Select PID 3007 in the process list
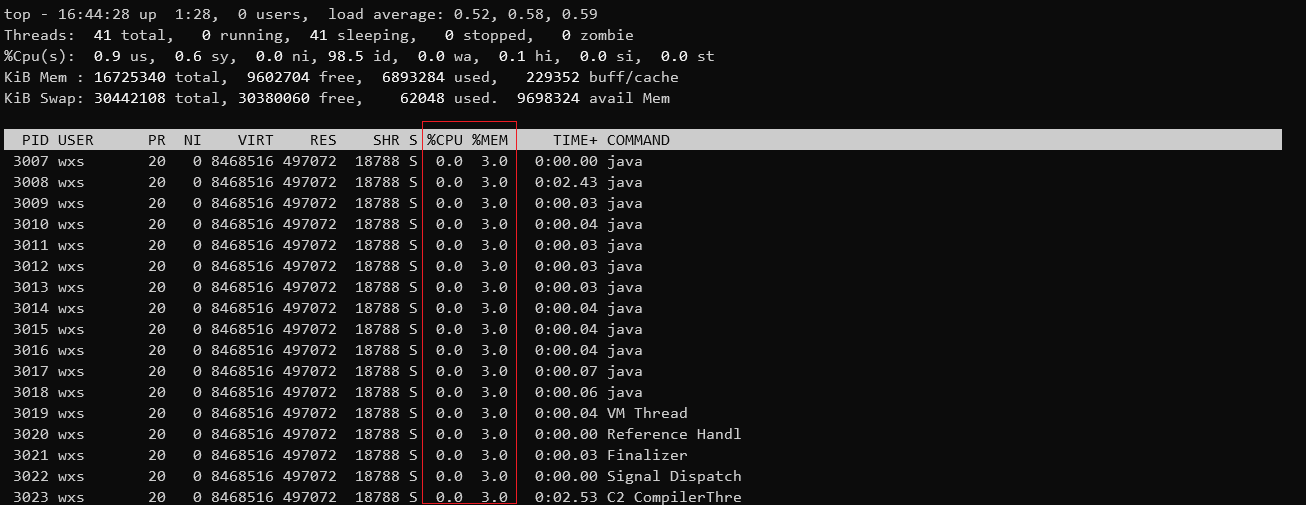1306x505 pixels. [x=31, y=161]
